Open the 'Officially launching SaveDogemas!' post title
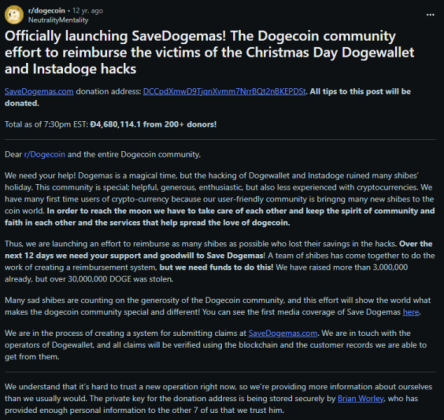Image resolution: width=444 pixels, height=420 pixels. pos(209,52)
